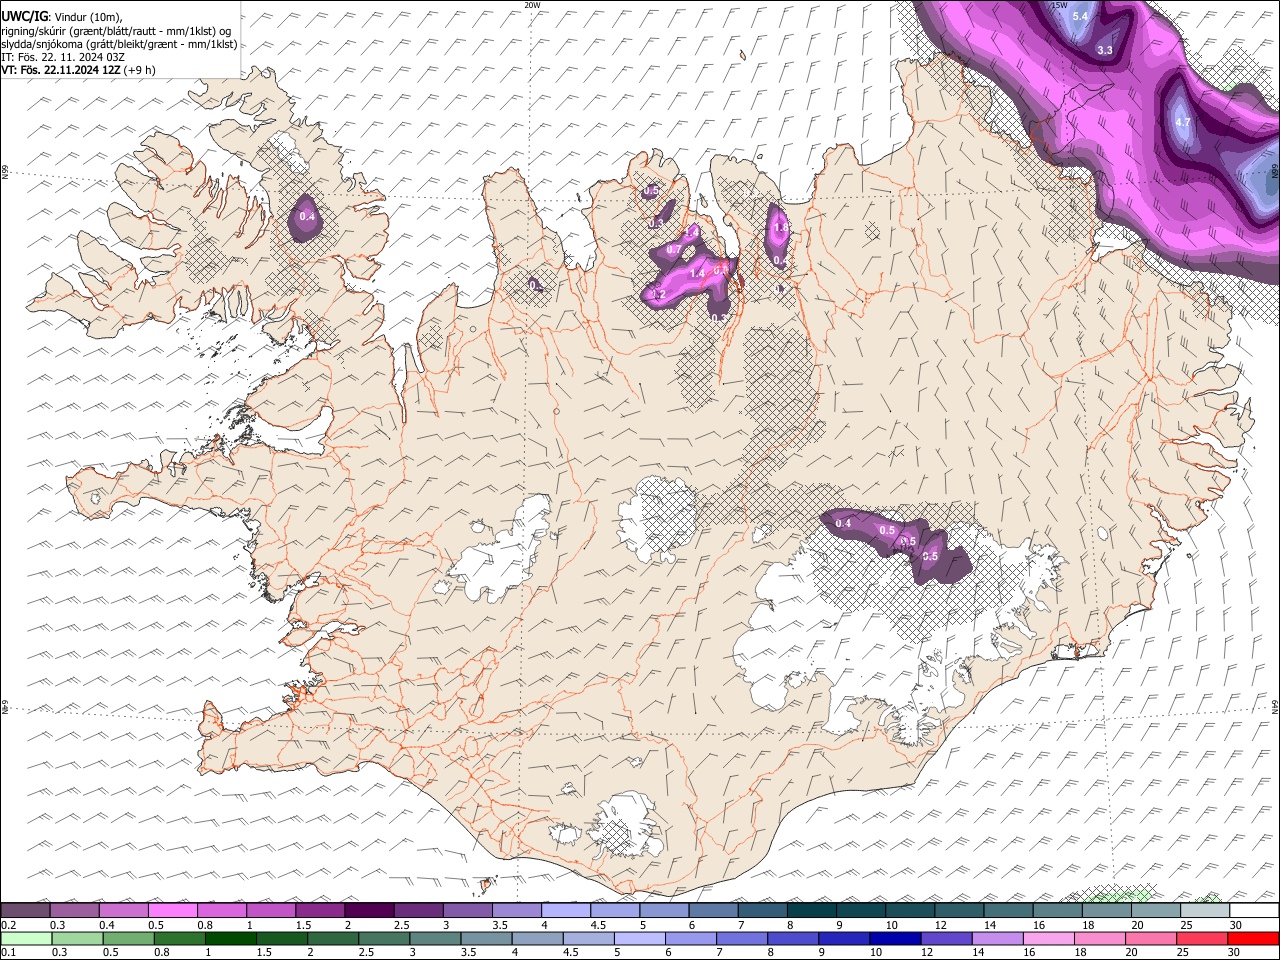Click the bright pink swatch right of upper-scale 0.5
Image resolution: width=1280 pixels, height=960 pixels.
pos(173,911)
